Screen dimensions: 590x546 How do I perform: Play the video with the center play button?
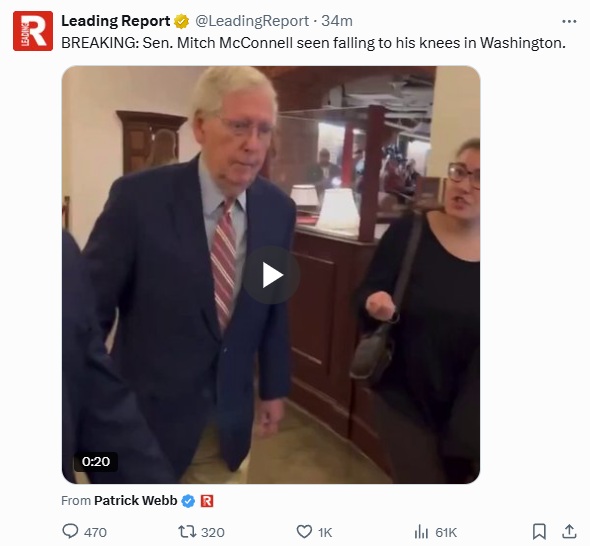click(271, 275)
